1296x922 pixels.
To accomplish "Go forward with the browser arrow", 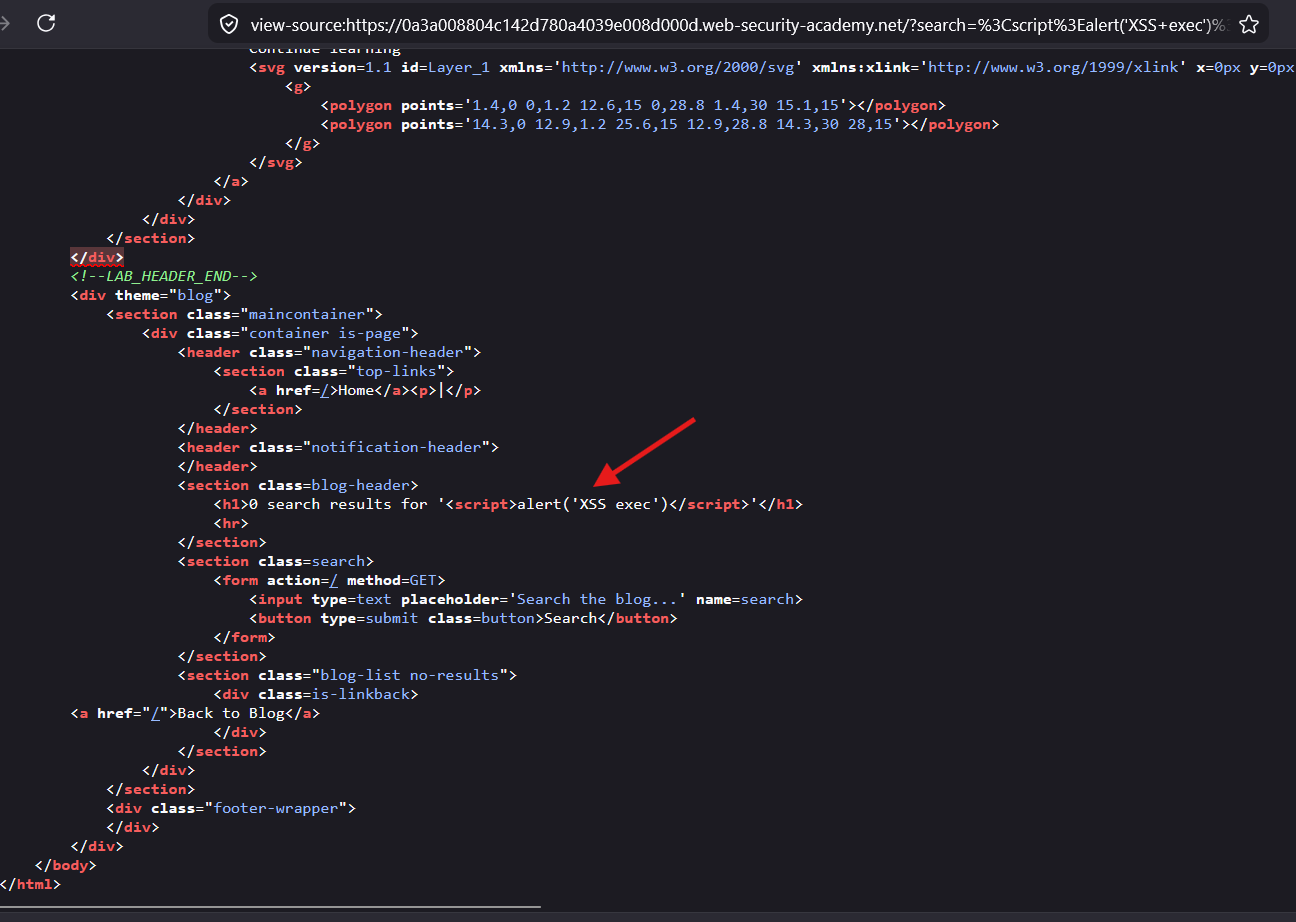I will [x=4, y=23].
